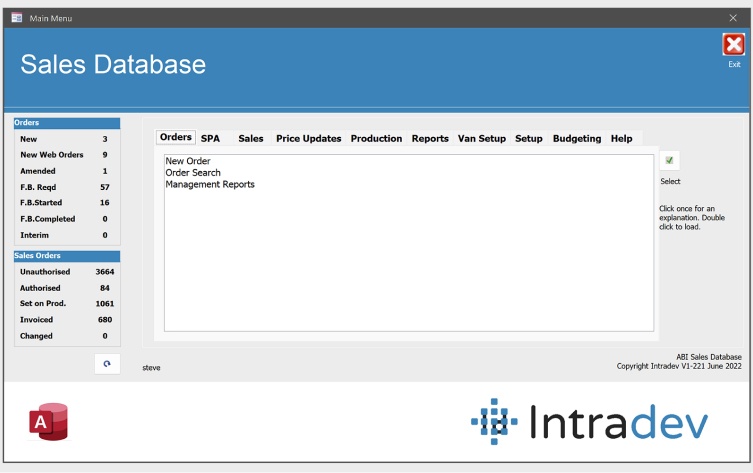Click the Microsoft Access logo icon
Image resolution: width=753 pixels, height=473 pixels.
pyautogui.click(x=48, y=422)
